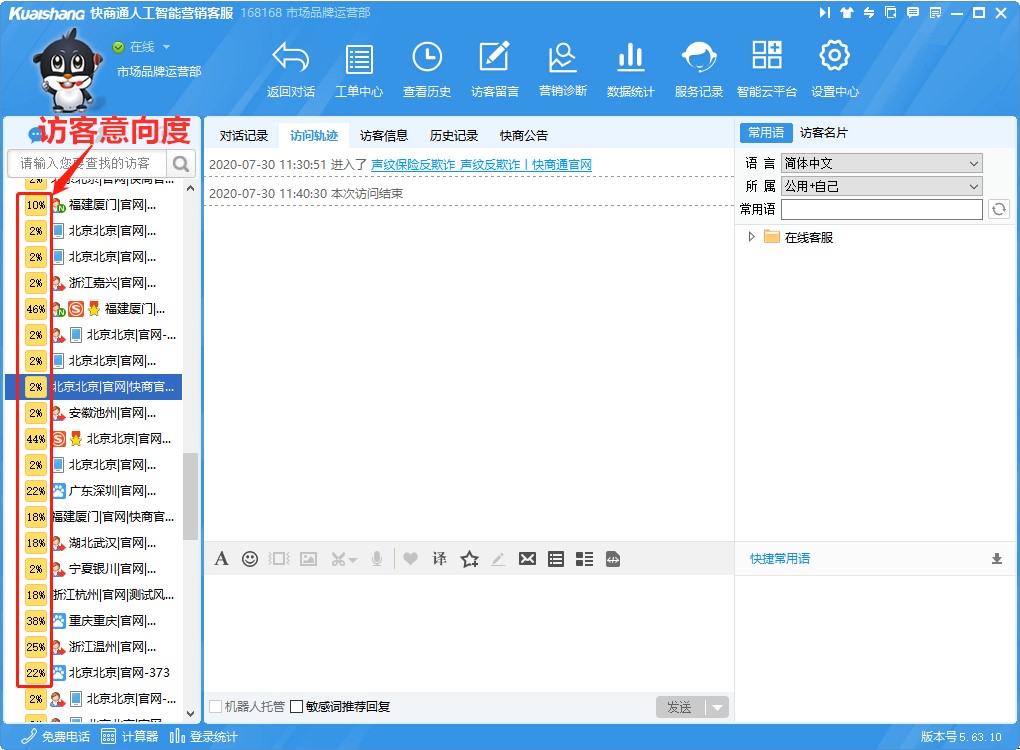Insert an emoji into the reply

[x=250, y=558]
